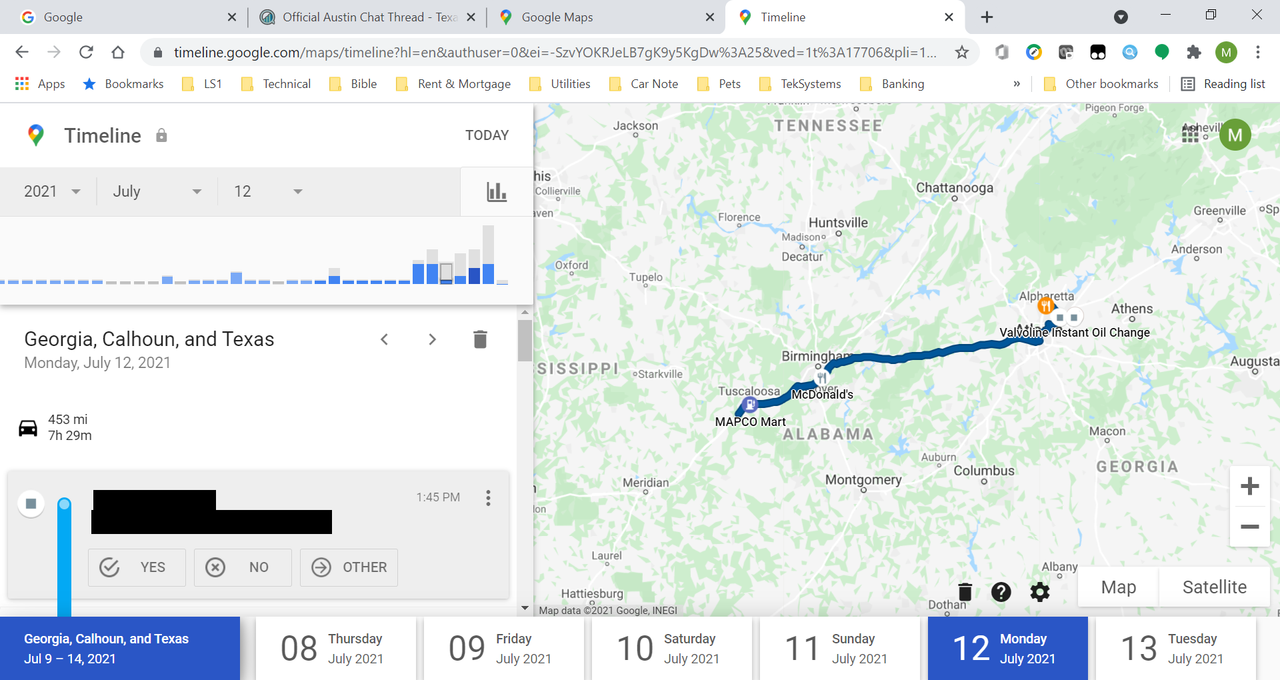Open the Google apps grid on the map

pyautogui.click(x=1190, y=134)
